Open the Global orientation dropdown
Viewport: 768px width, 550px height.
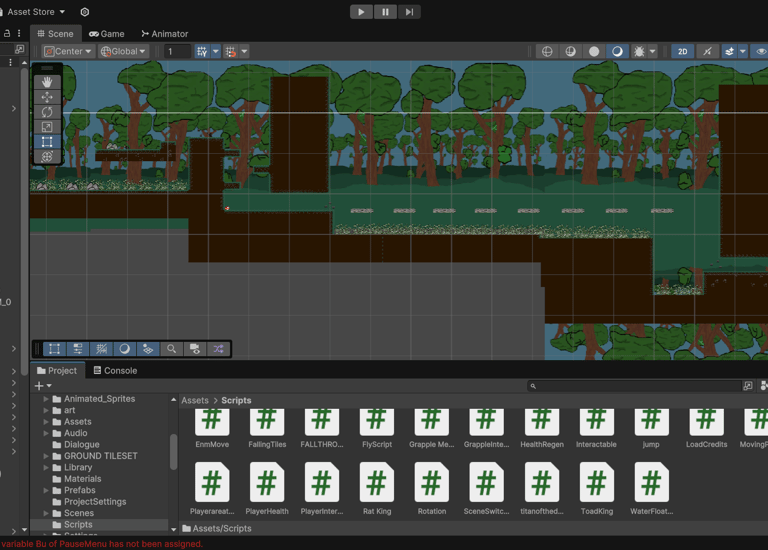point(124,51)
